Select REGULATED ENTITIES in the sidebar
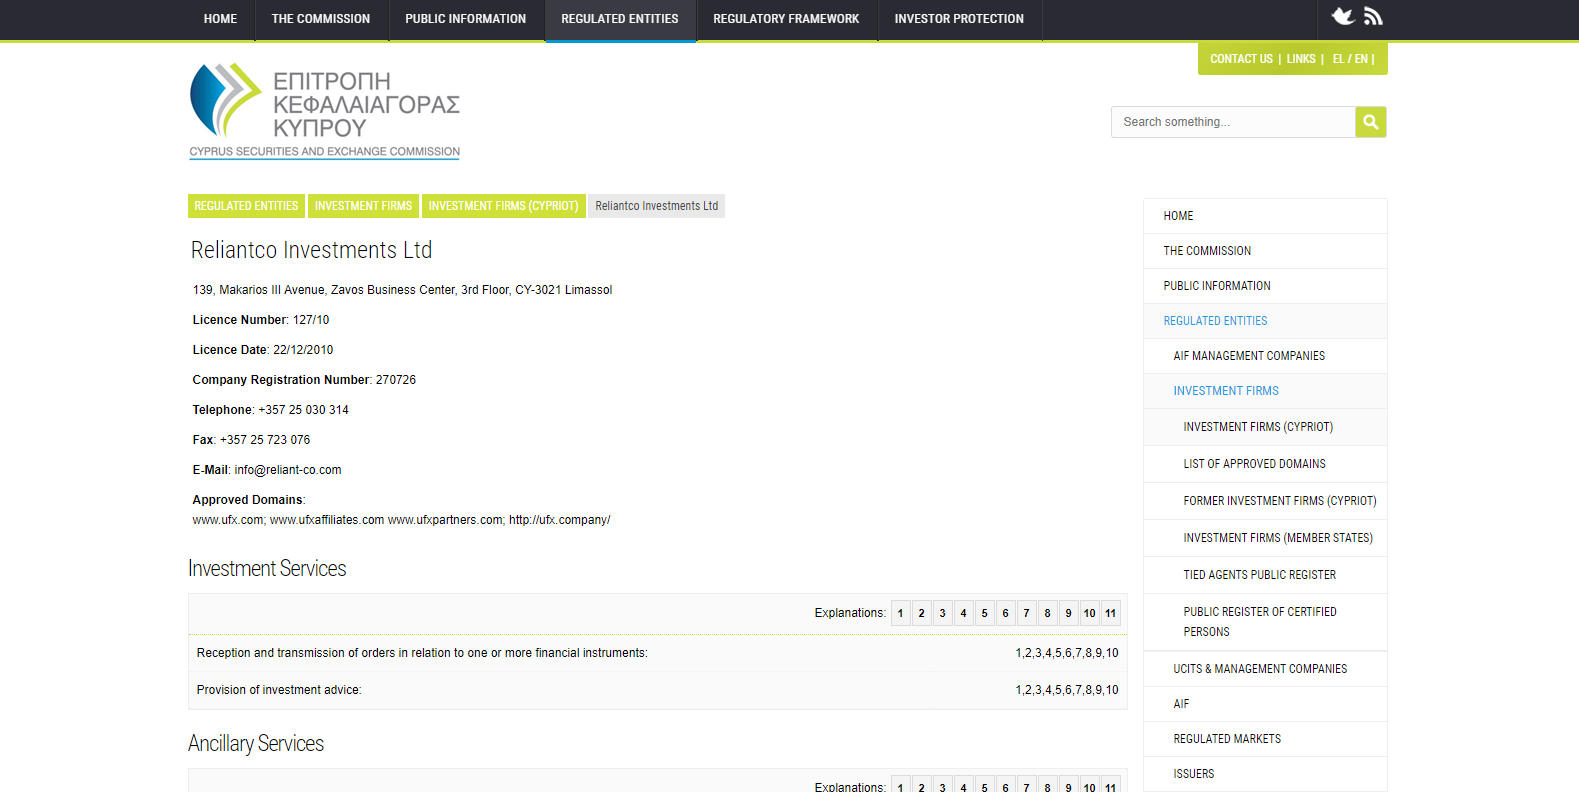The height and width of the screenshot is (792, 1579). coord(1265,321)
